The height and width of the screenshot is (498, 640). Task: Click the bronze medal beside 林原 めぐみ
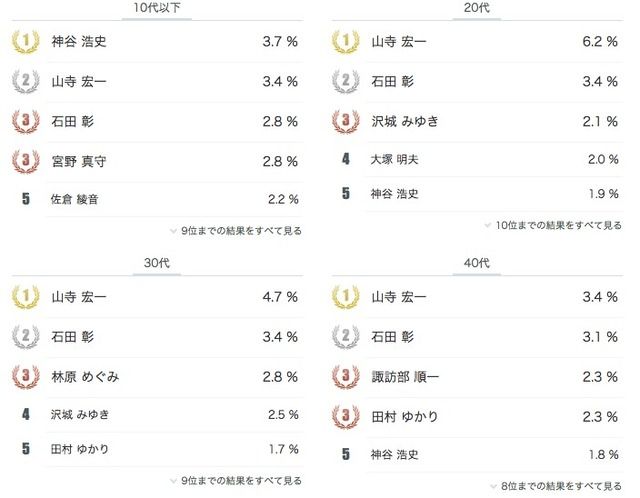click(x=25, y=377)
